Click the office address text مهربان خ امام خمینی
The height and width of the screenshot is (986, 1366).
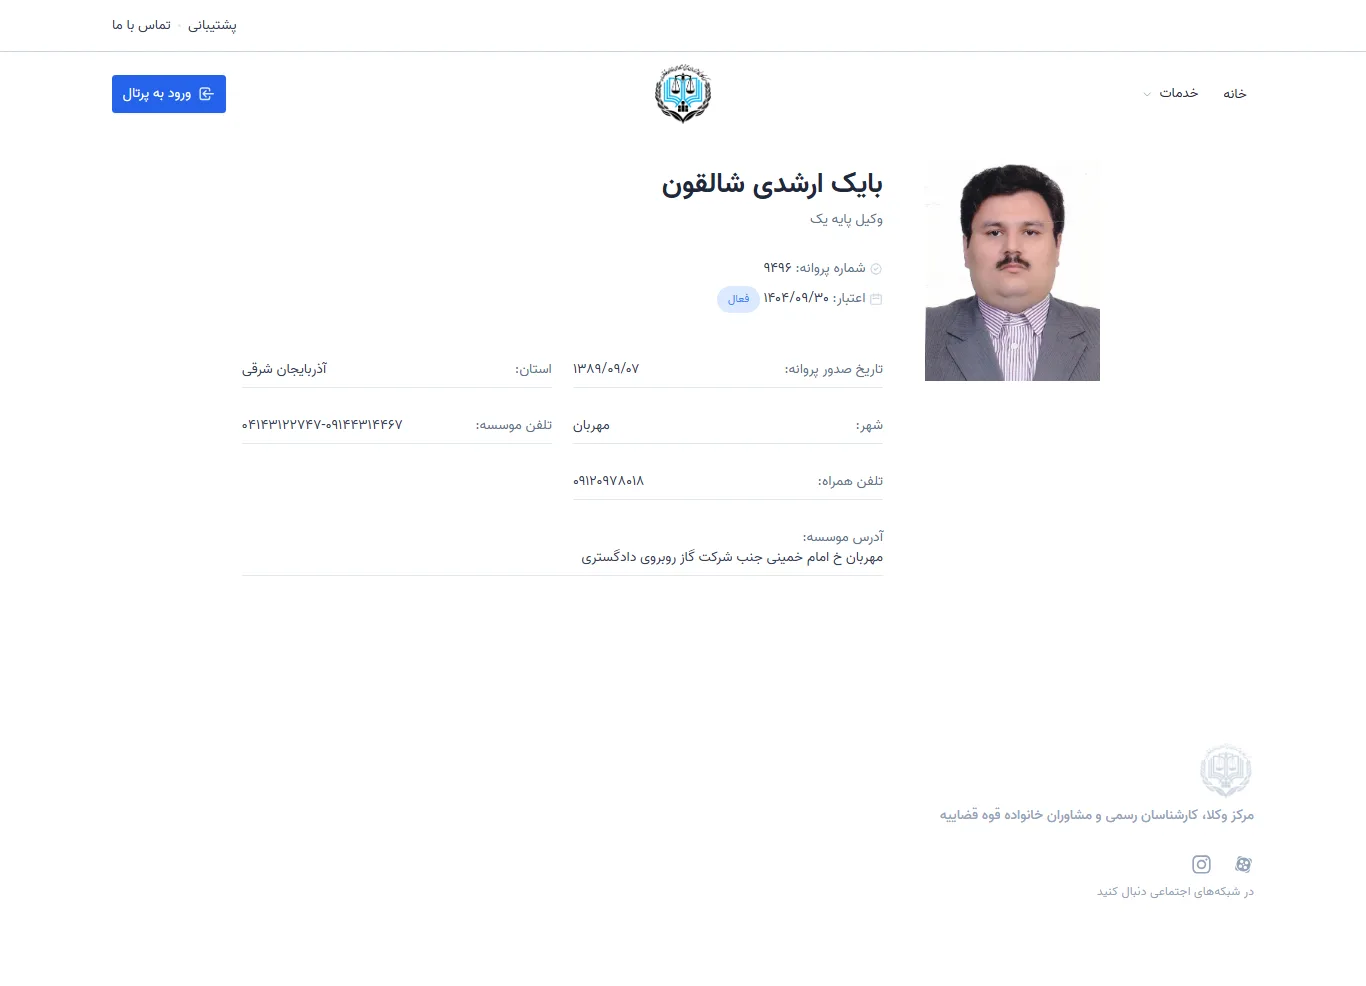[x=732, y=557]
